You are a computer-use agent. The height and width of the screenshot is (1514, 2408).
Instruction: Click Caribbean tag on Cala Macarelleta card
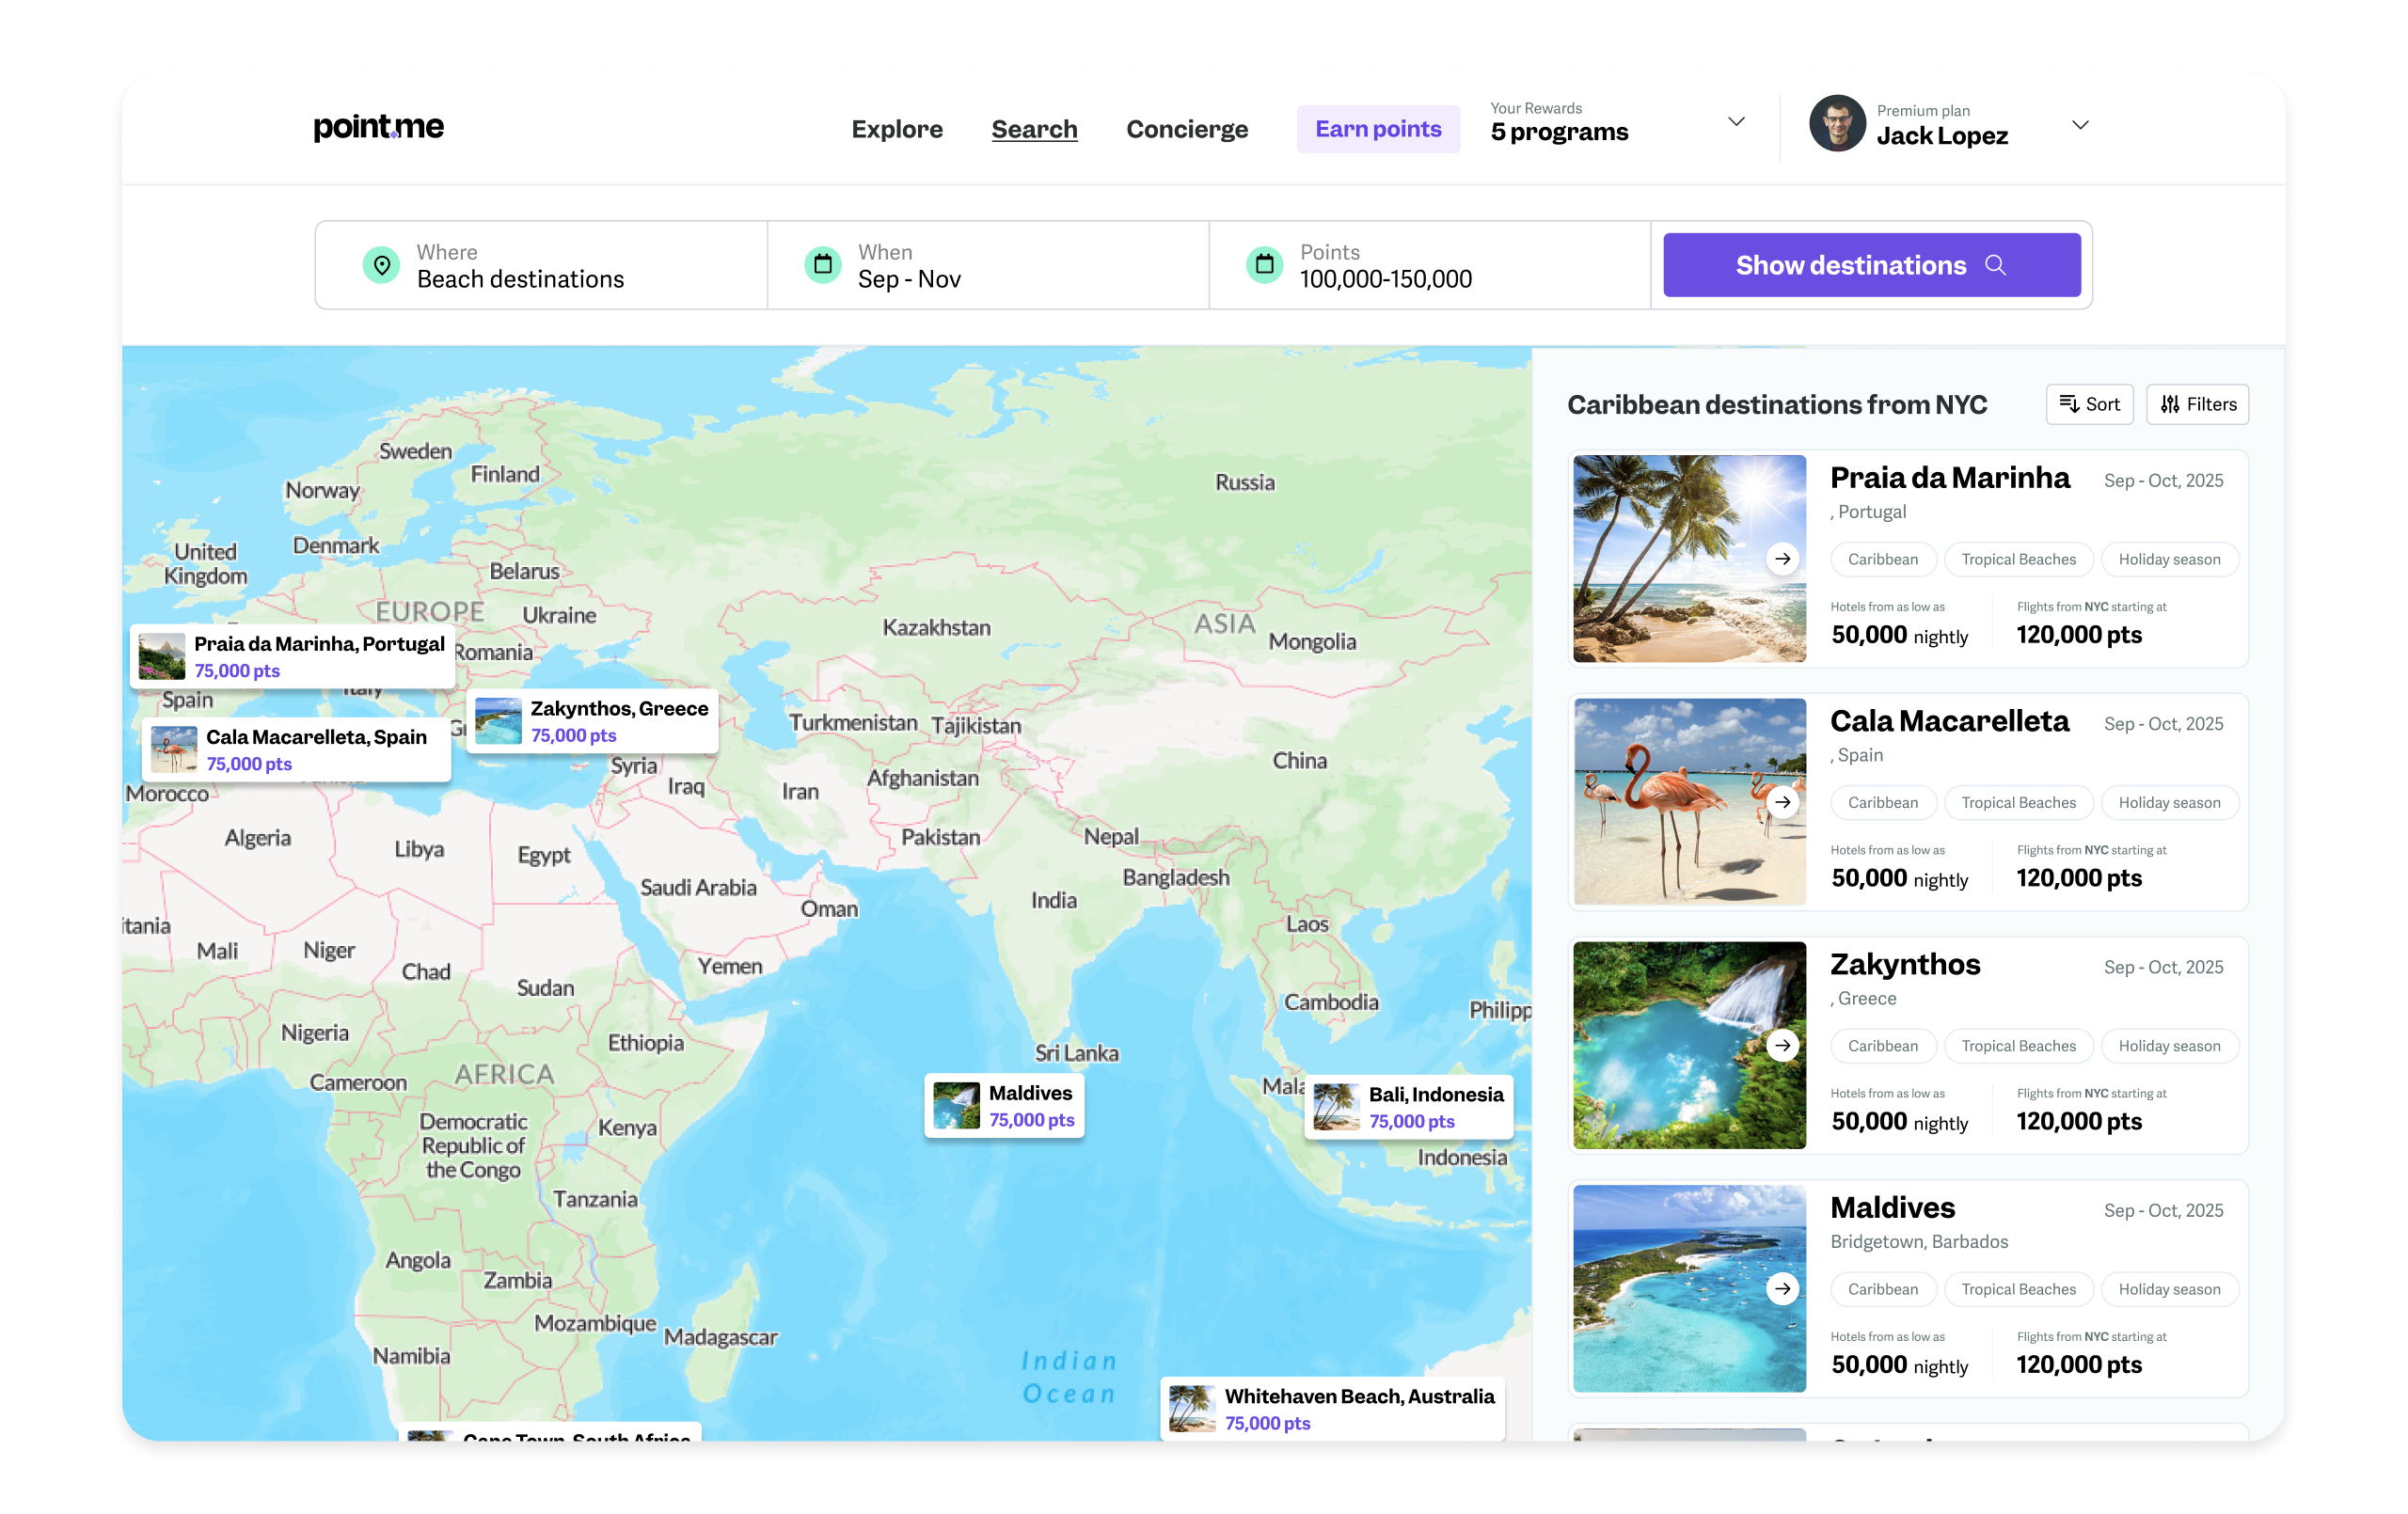coord(1883,802)
